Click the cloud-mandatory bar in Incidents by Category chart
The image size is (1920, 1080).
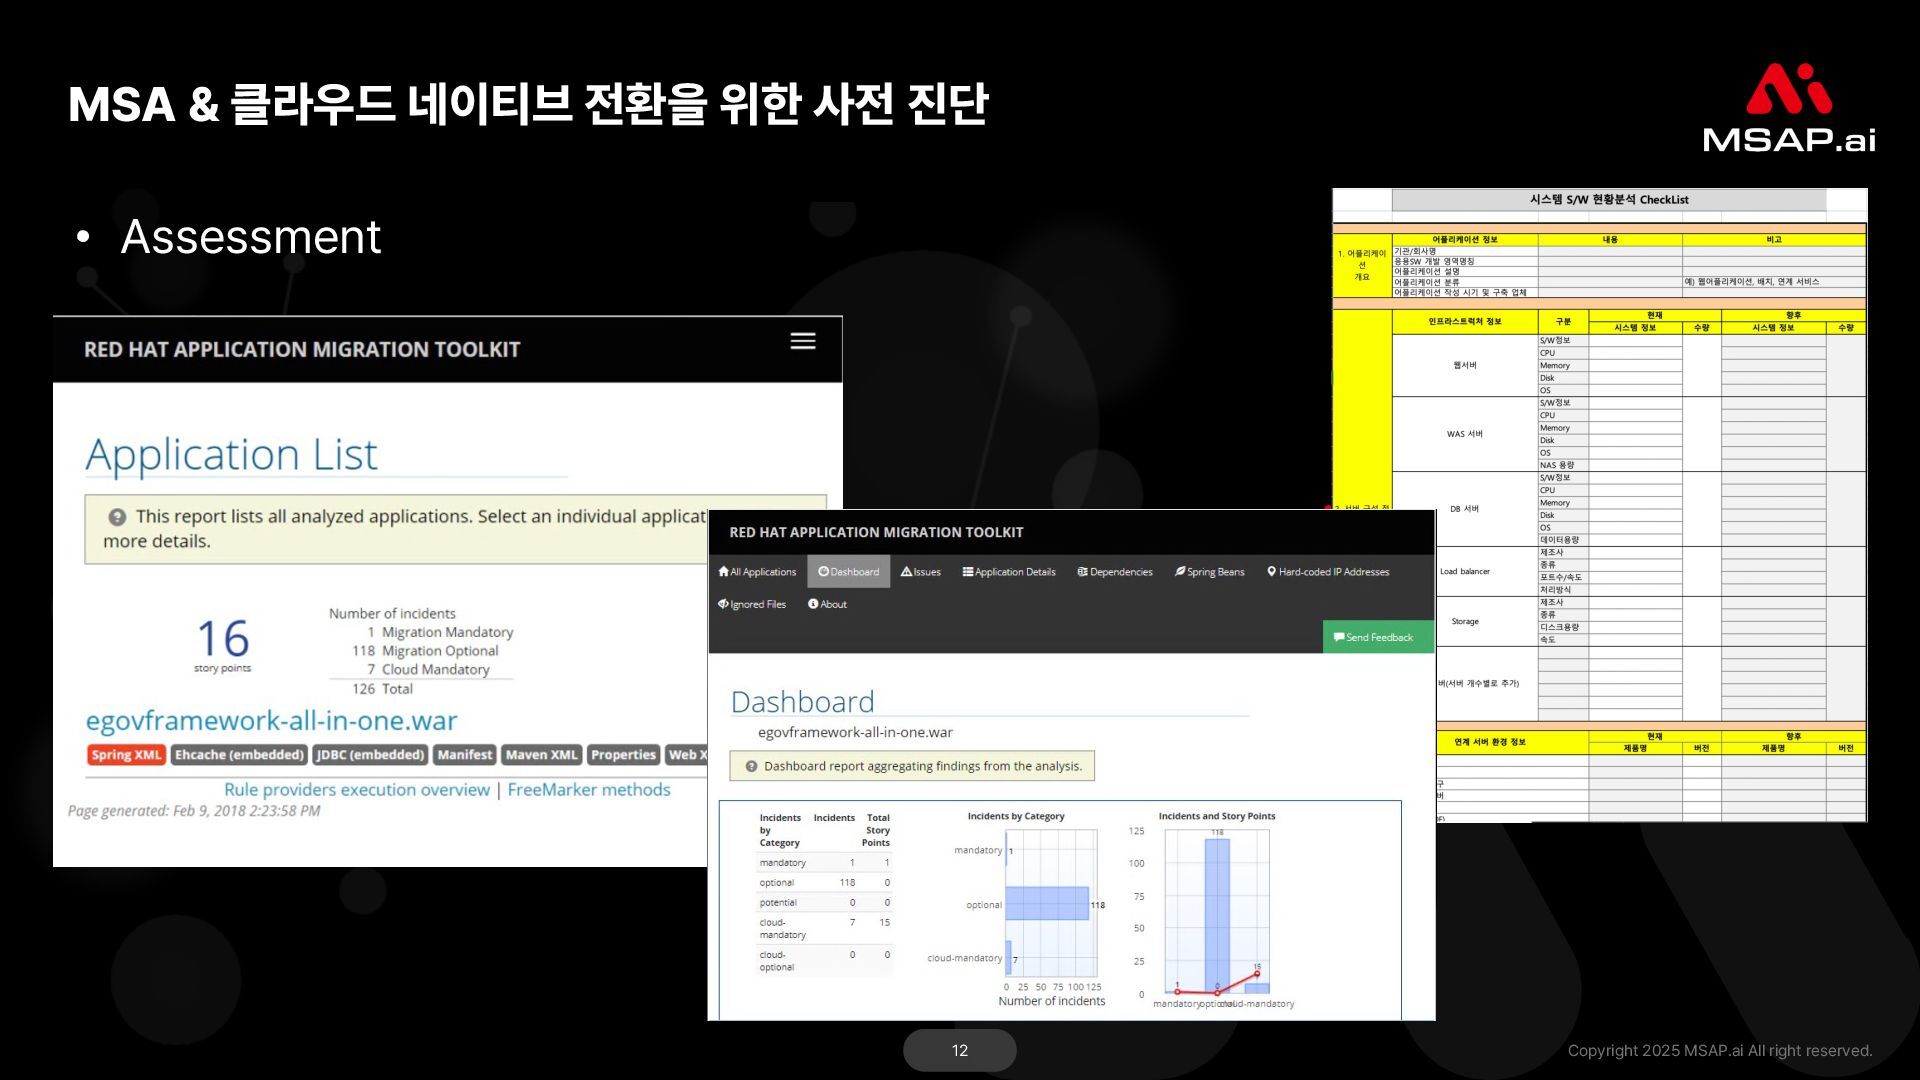[x=1008, y=958]
